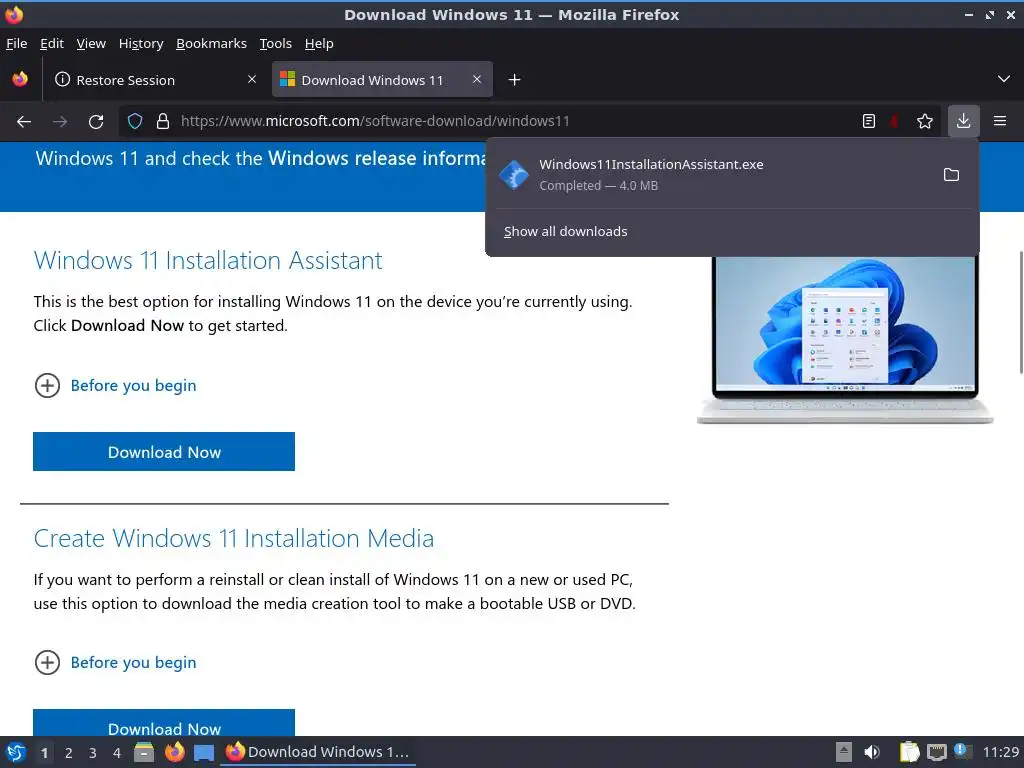Toggle the downloads toolbar button

963,121
